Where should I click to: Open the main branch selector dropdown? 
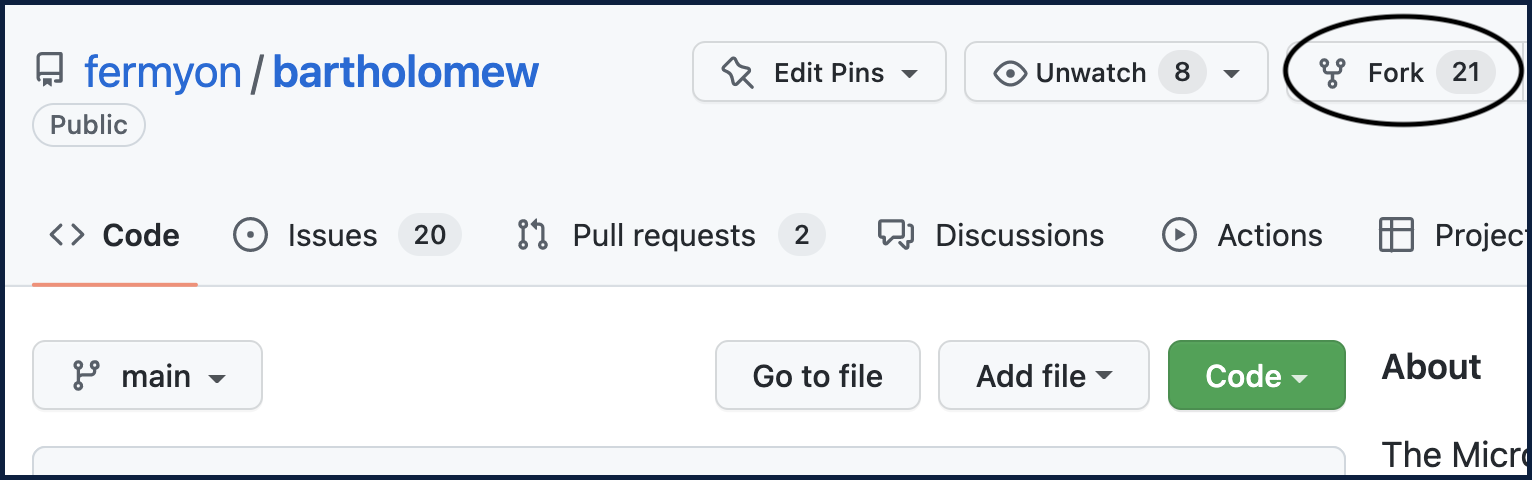click(147, 376)
